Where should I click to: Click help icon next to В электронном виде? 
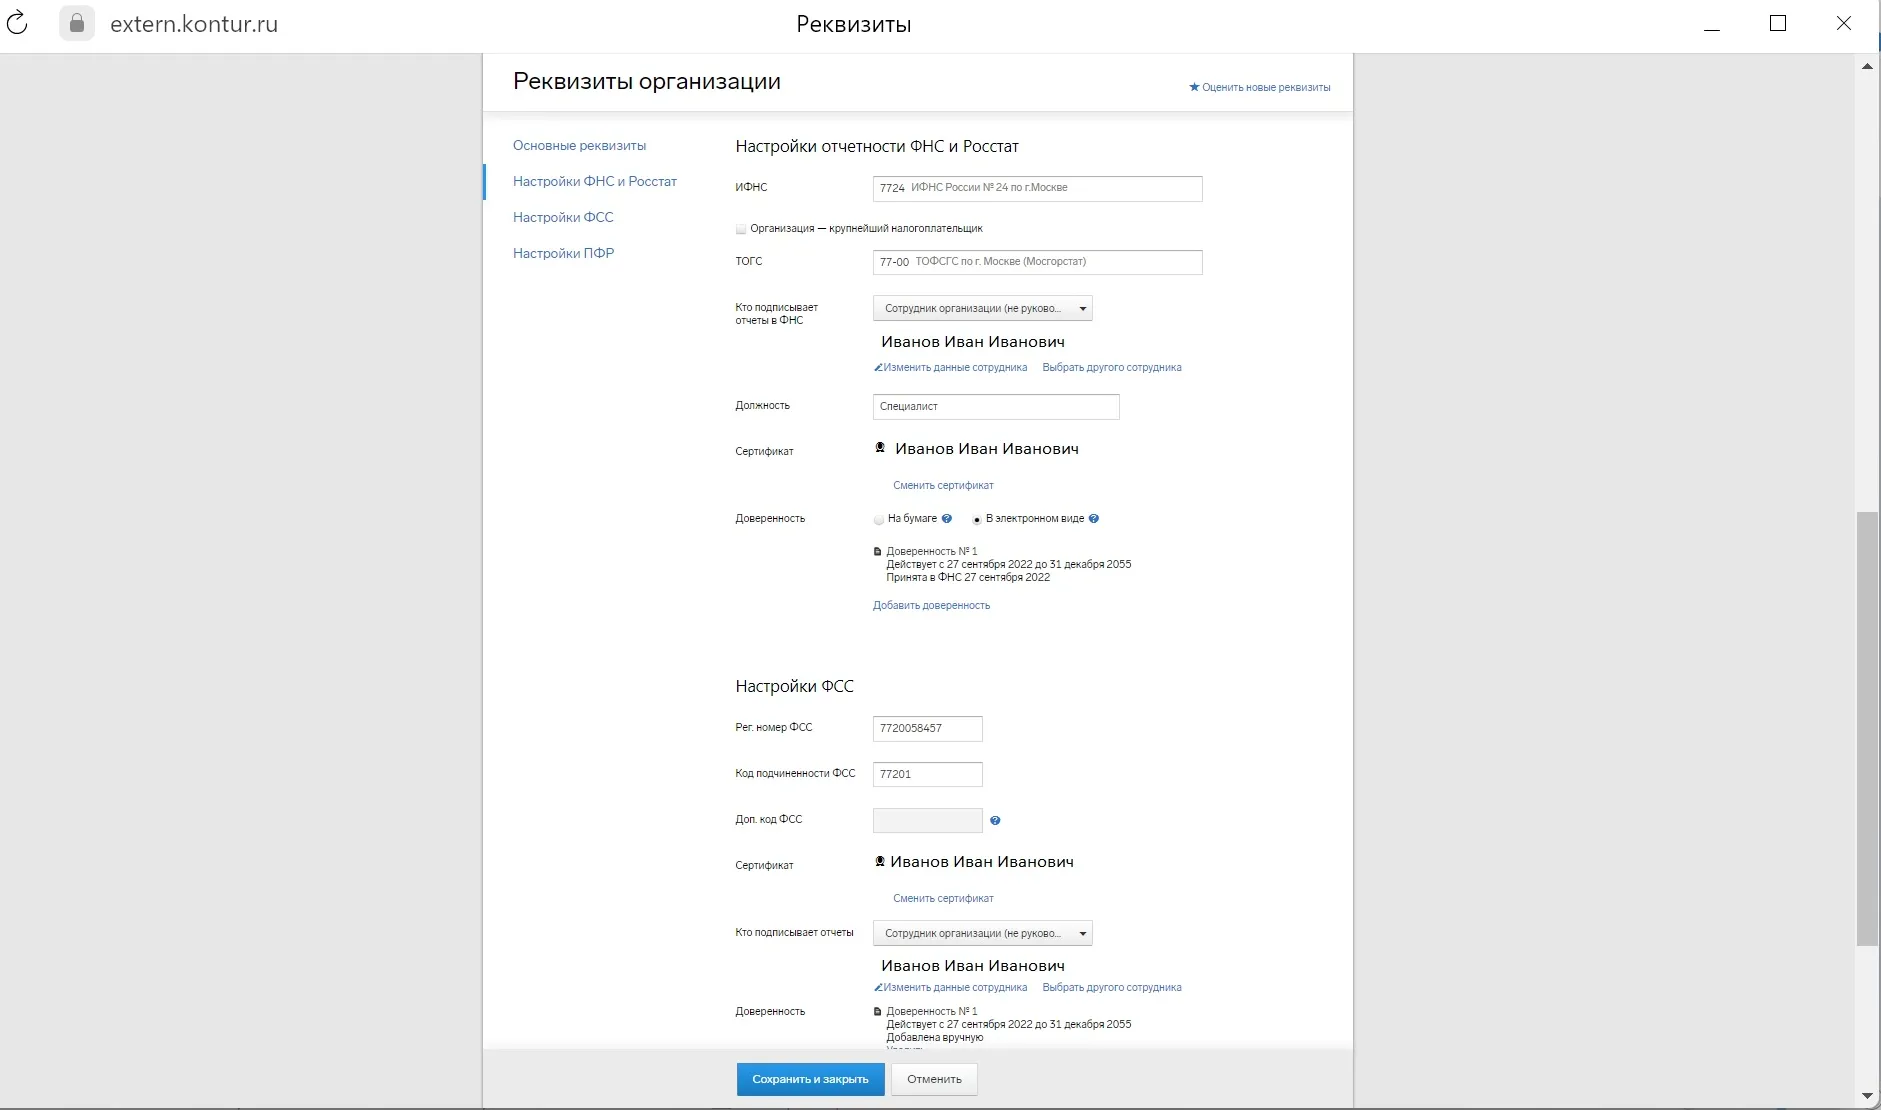point(1094,519)
